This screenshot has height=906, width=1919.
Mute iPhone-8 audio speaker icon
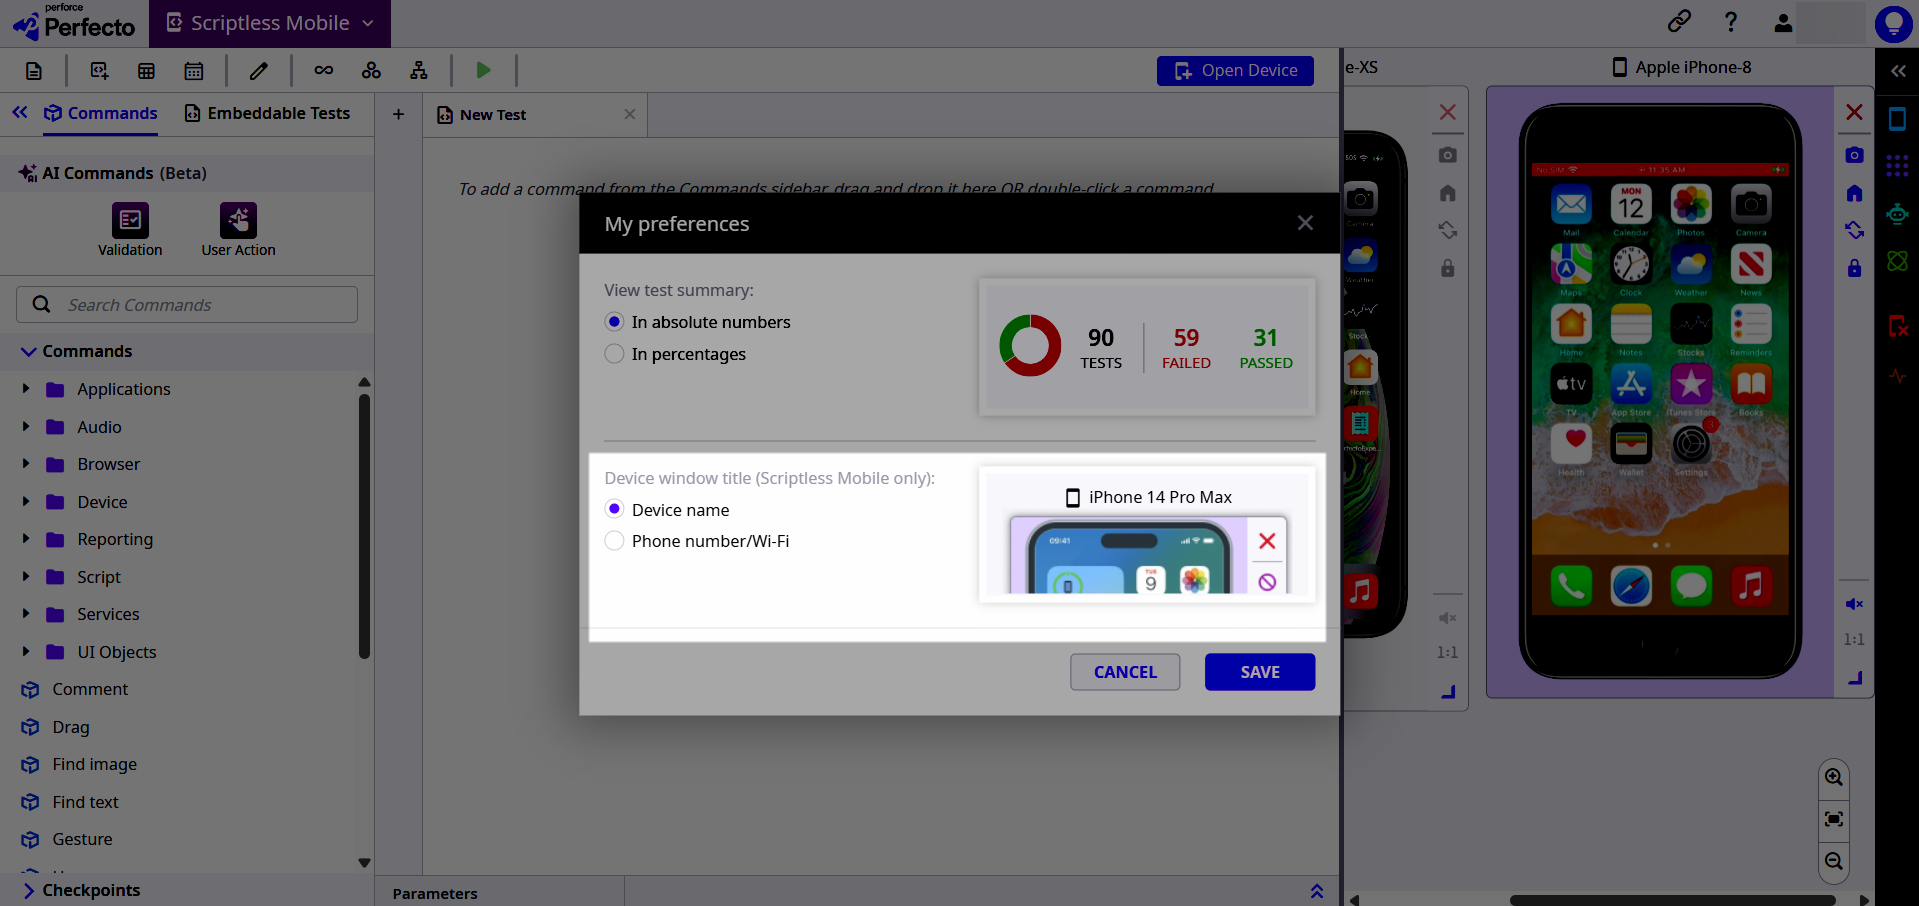[1854, 604]
